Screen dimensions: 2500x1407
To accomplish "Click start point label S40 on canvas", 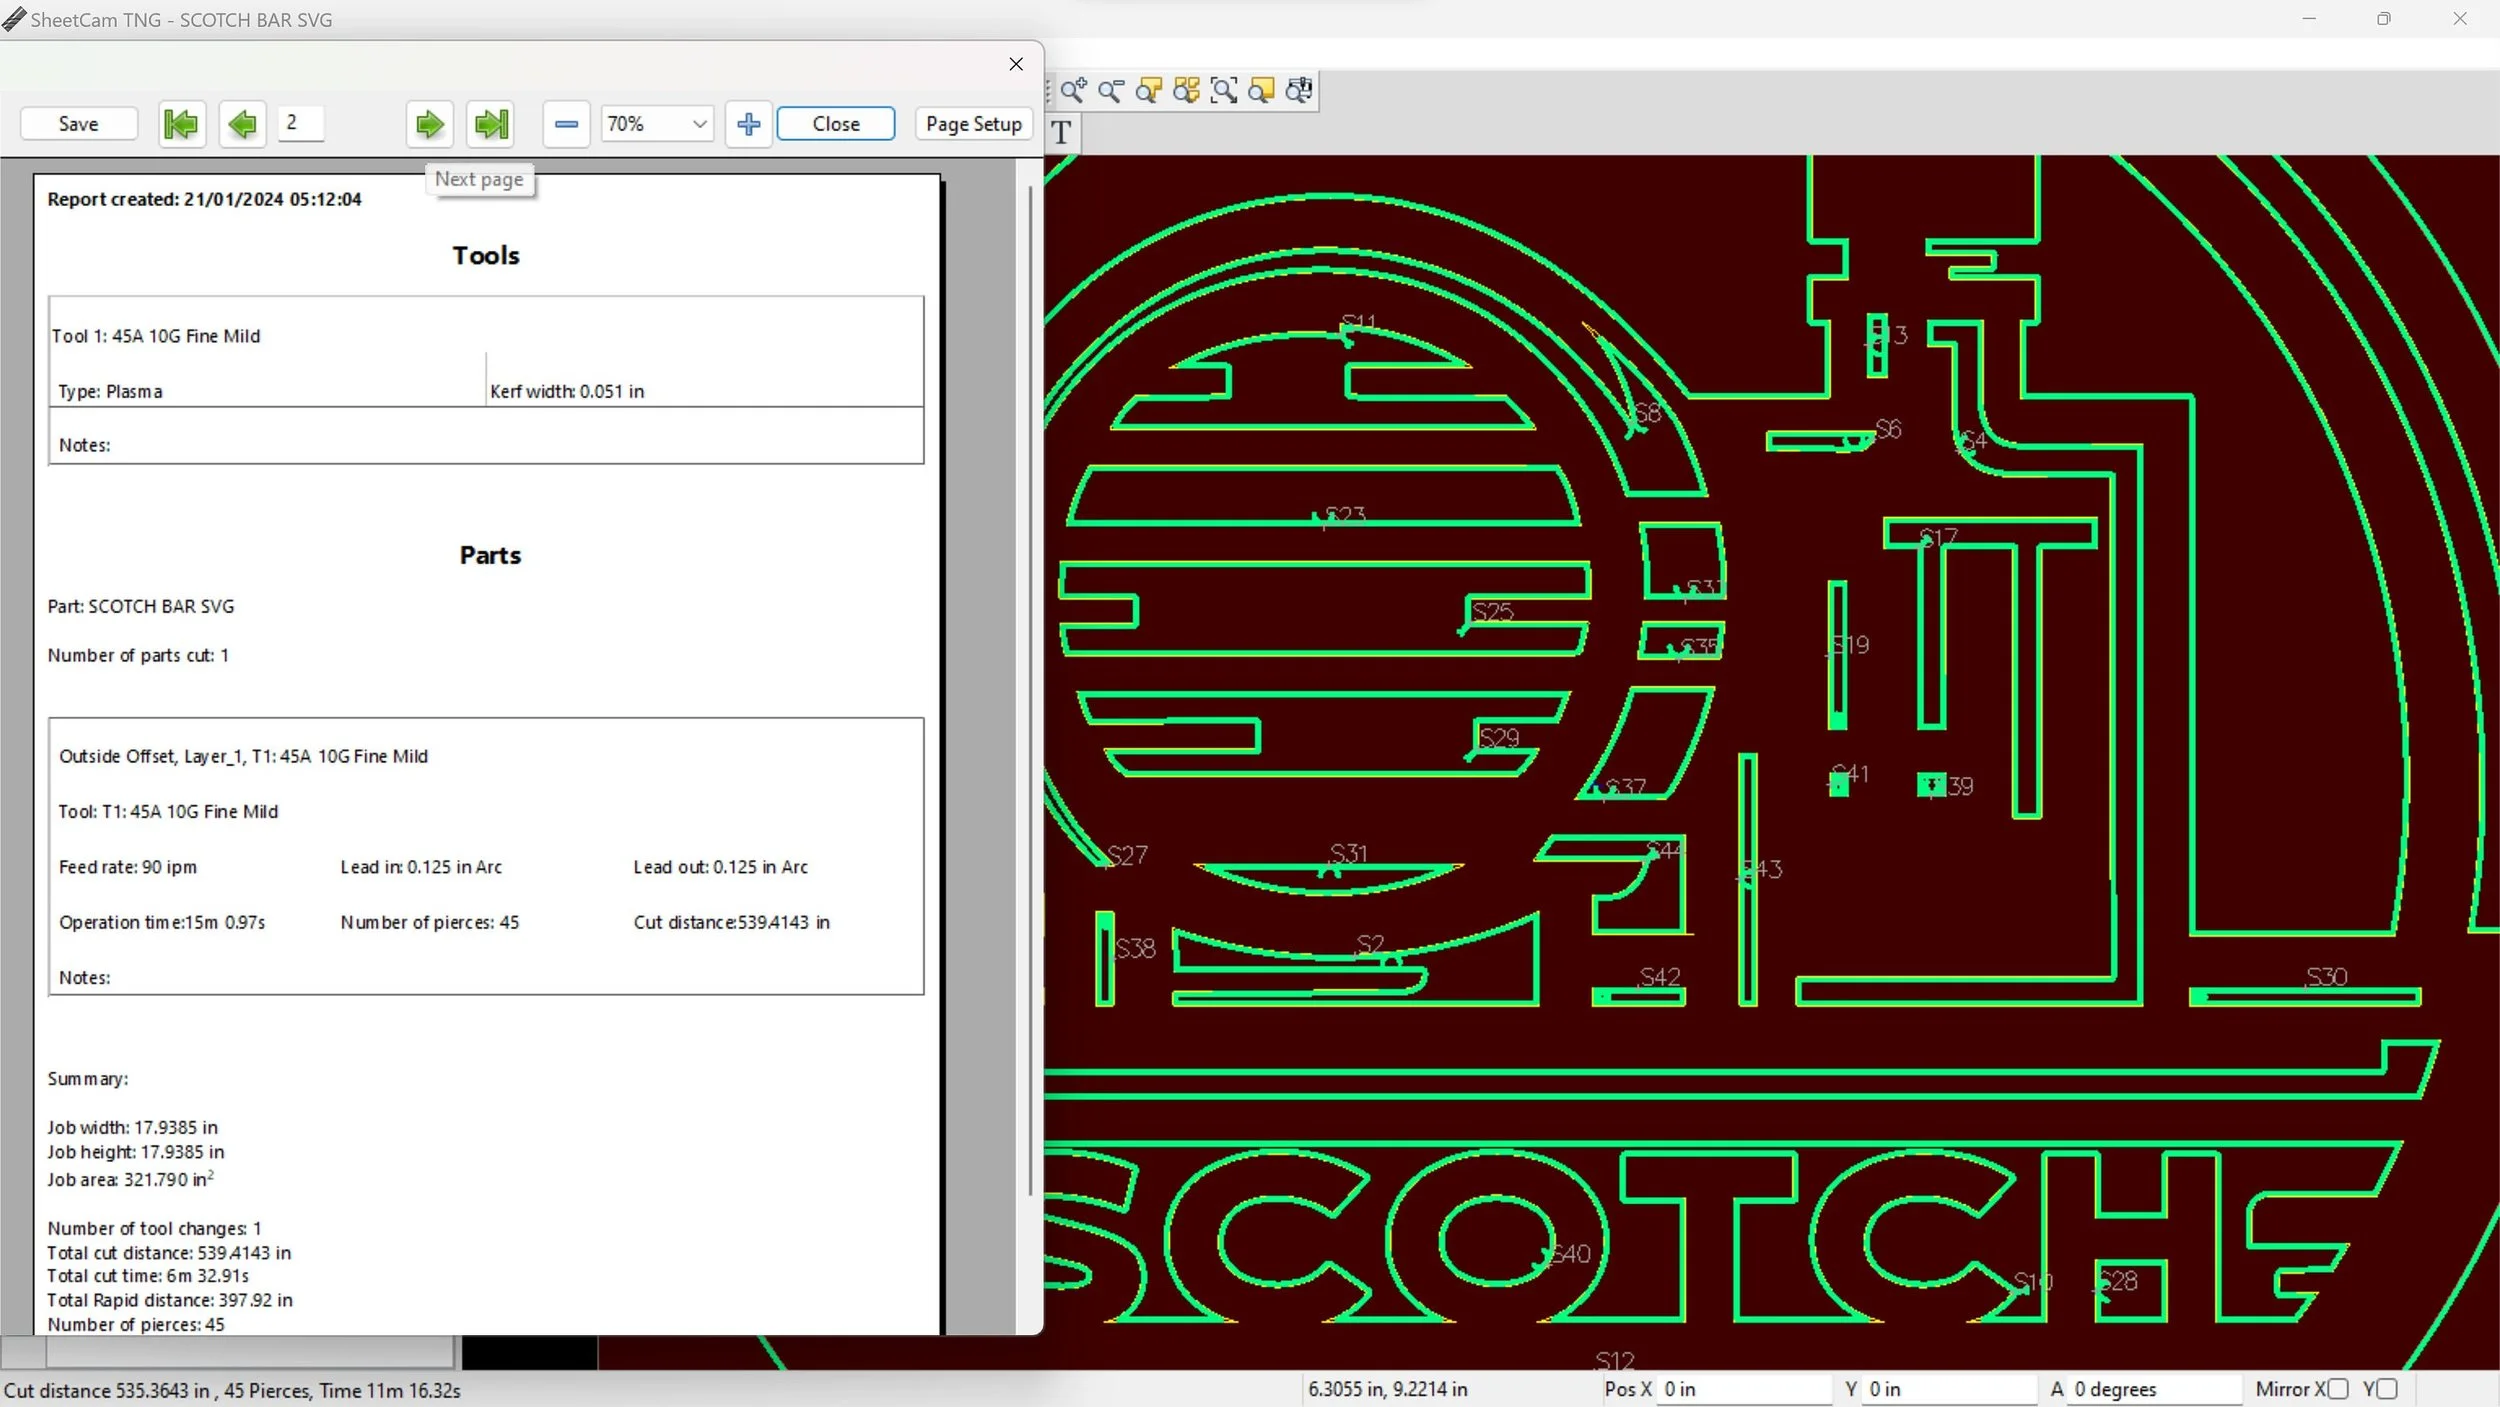I will click(1569, 1254).
